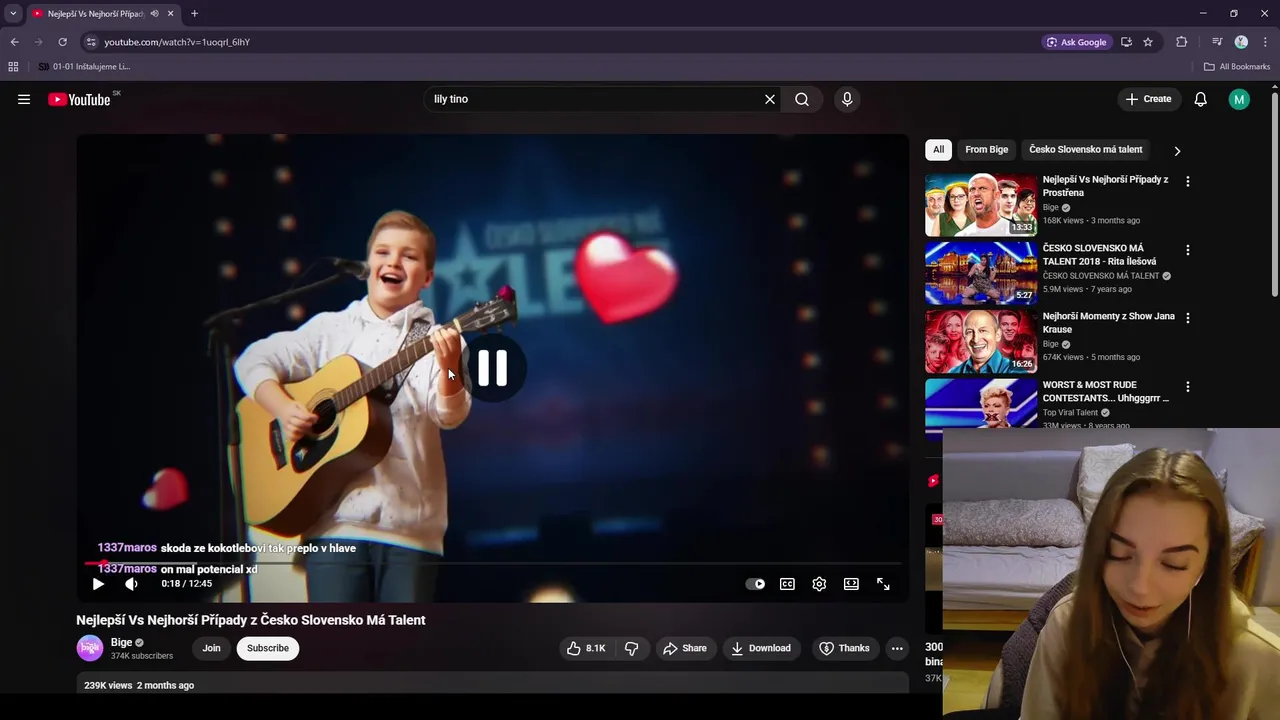
Task: Download the video
Action: point(761,648)
